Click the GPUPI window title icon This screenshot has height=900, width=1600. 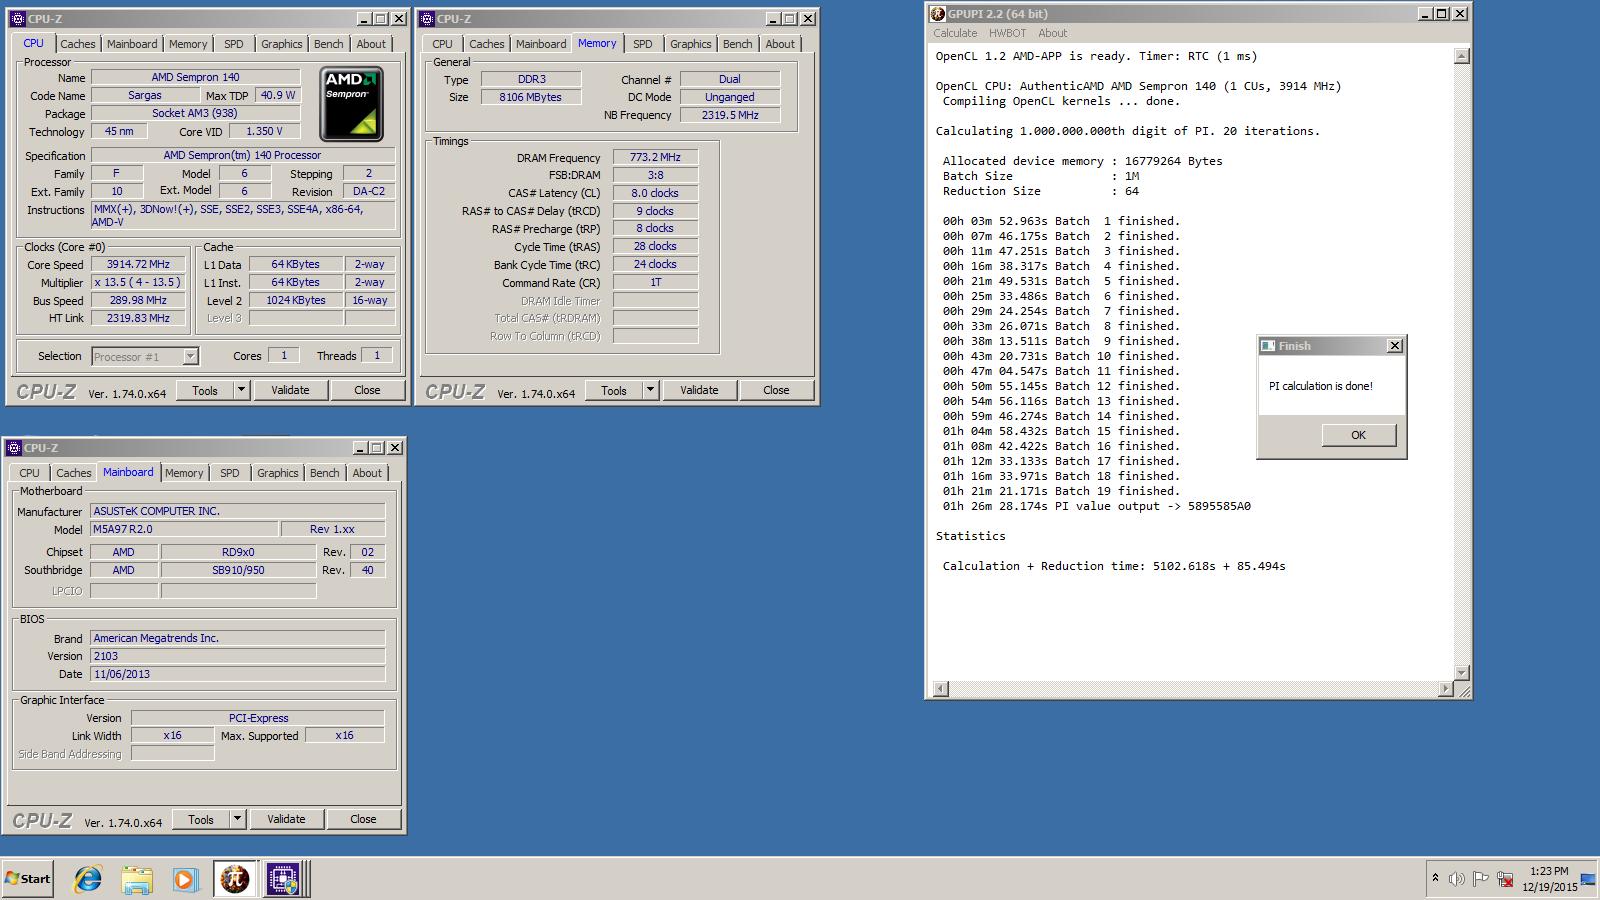click(x=937, y=14)
